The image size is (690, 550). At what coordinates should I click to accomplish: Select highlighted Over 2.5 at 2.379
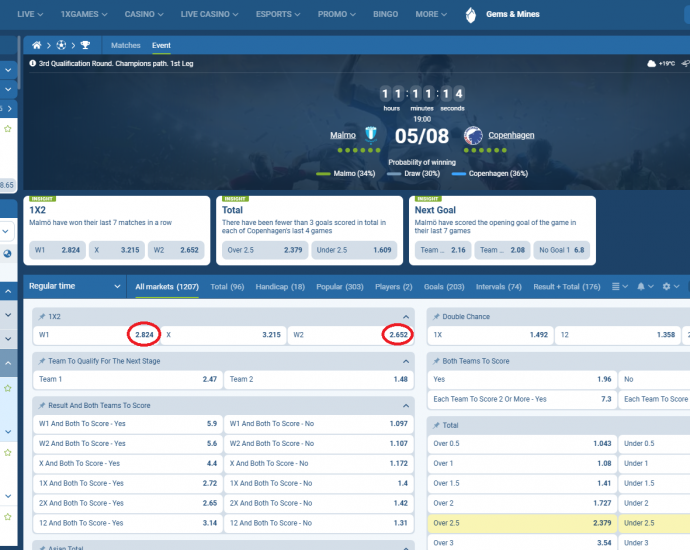[522, 523]
